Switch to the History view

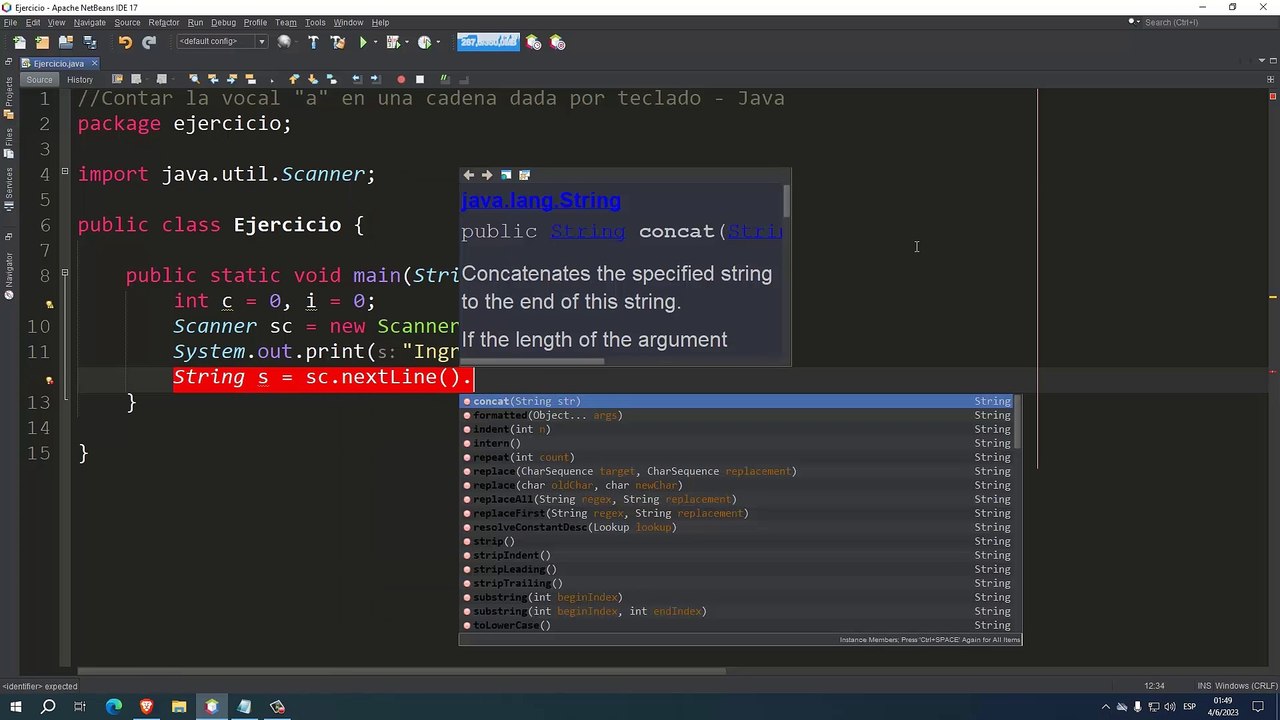(80, 79)
